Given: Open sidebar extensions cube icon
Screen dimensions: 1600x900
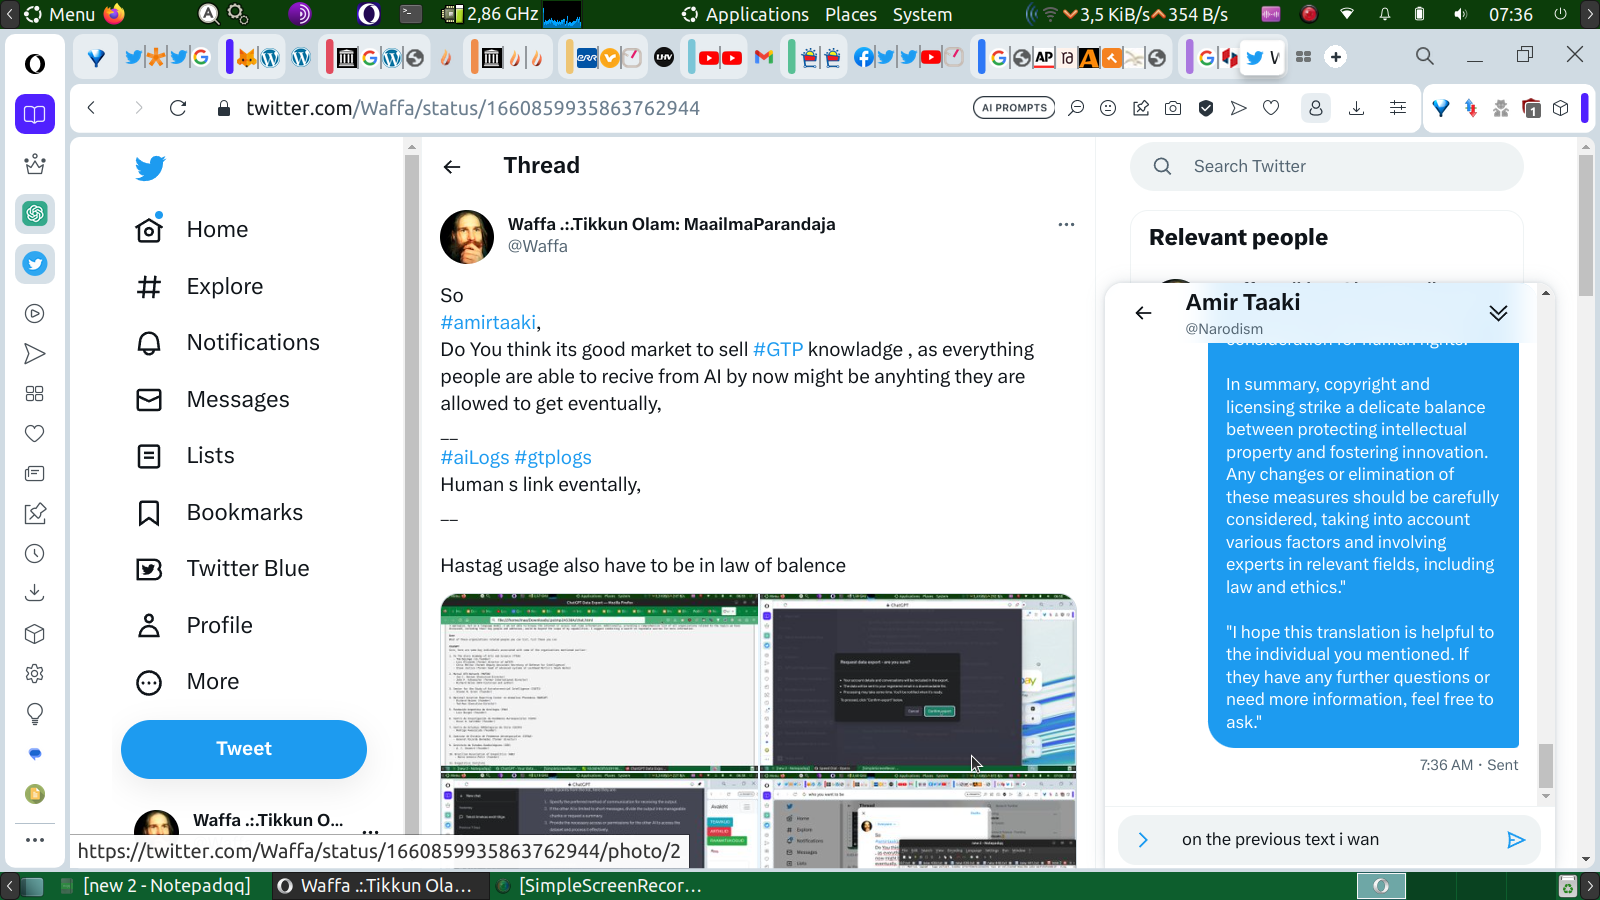Looking at the screenshot, I should tap(35, 634).
